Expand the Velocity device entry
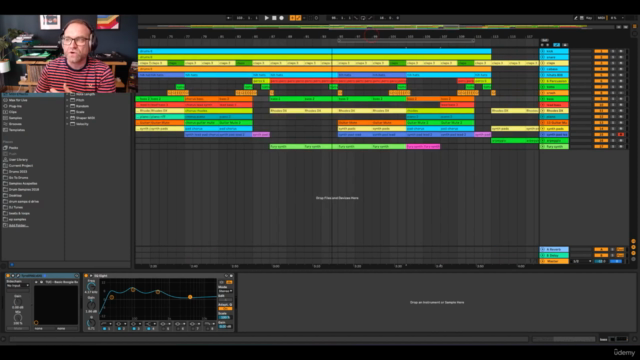 click(68, 124)
